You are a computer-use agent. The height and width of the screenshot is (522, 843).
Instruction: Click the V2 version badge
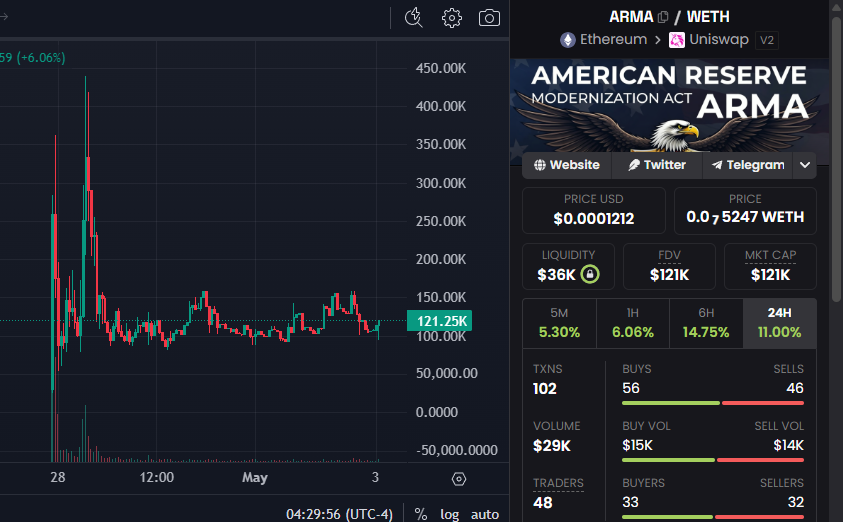click(x=767, y=40)
